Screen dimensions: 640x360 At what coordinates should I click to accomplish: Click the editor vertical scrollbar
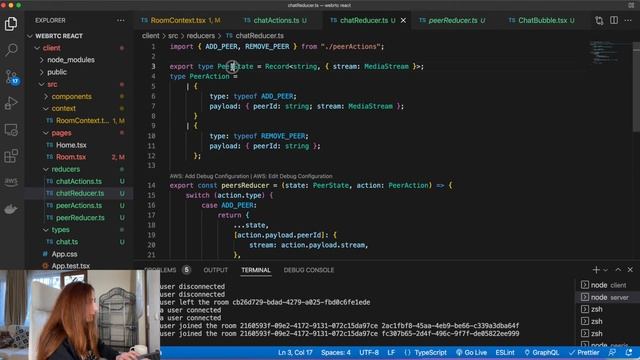click(636, 86)
